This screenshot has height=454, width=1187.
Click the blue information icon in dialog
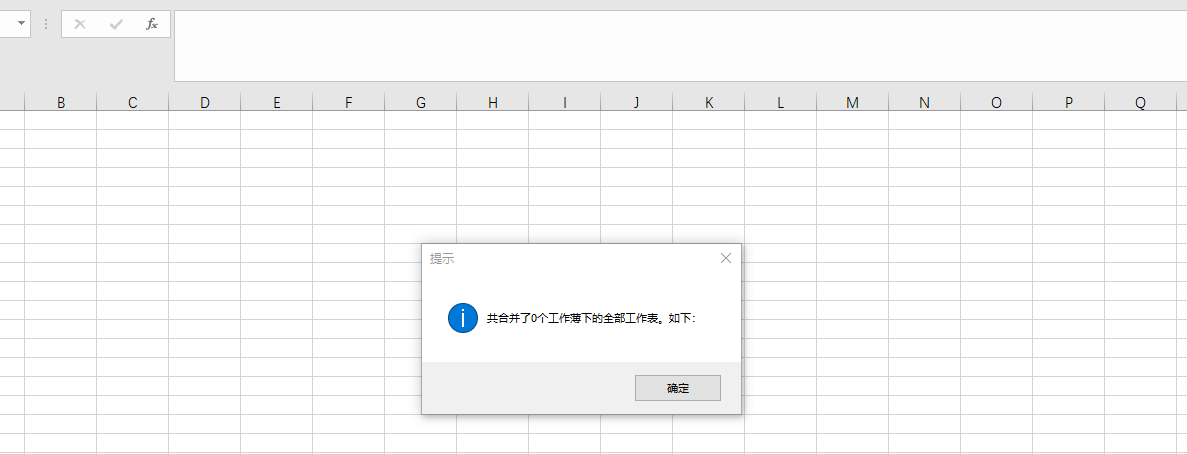coord(463,319)
